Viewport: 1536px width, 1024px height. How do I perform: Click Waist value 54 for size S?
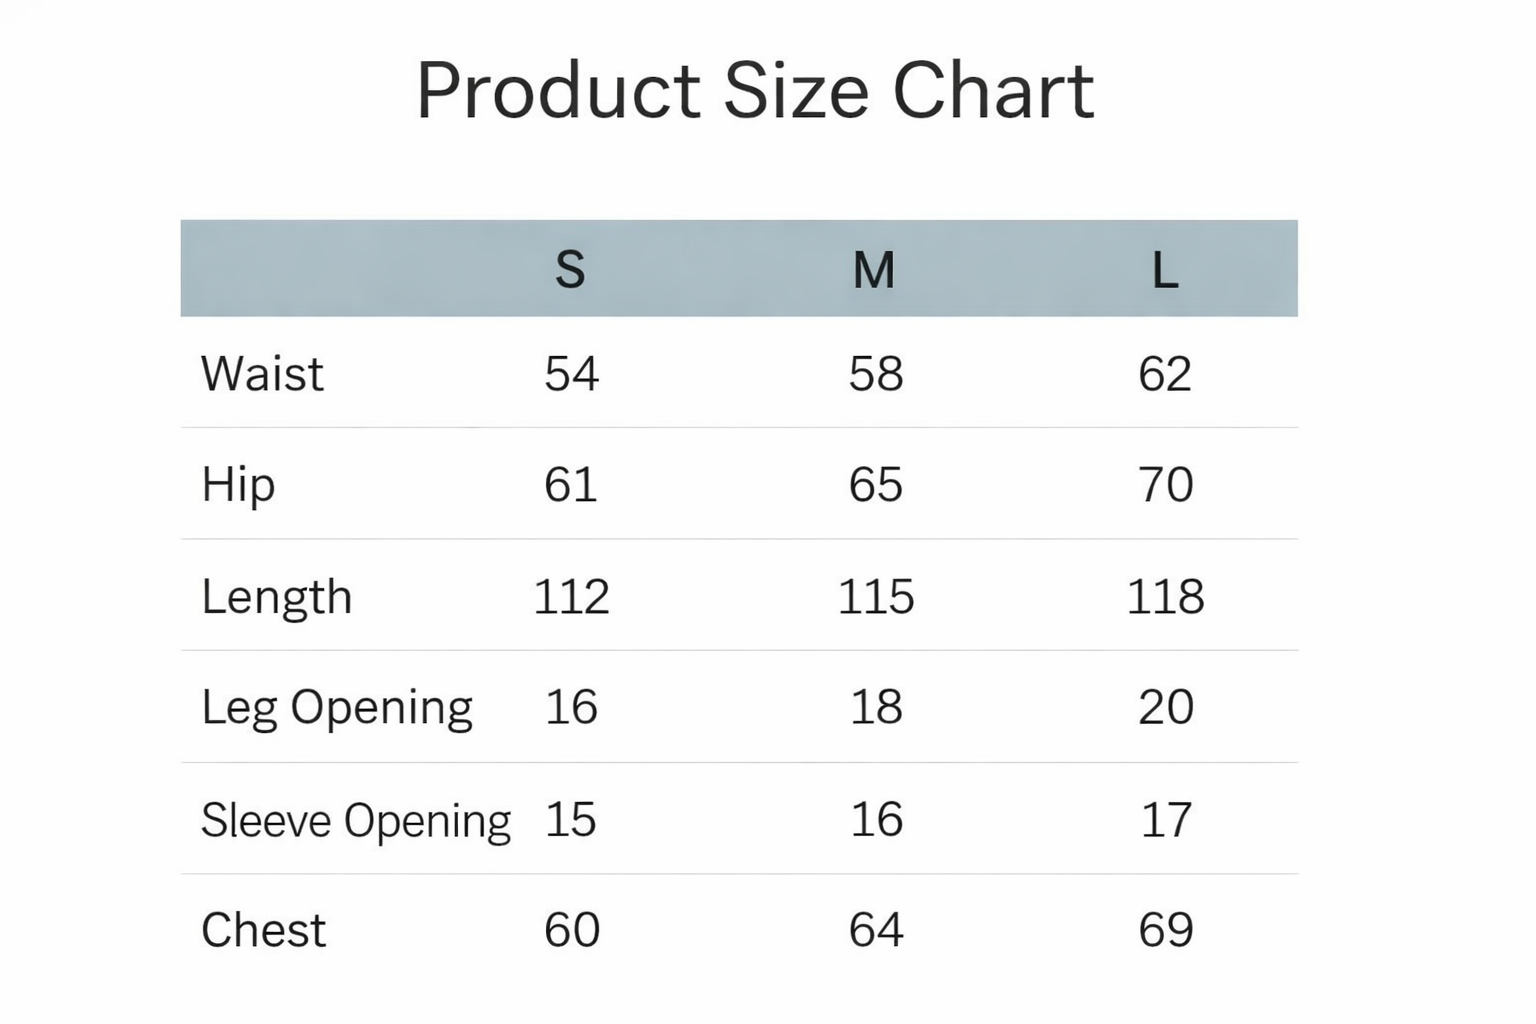571,374
